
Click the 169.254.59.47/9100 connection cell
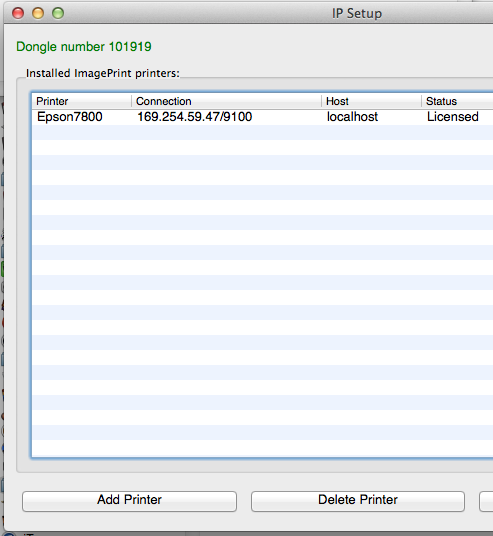click(195, 117)
